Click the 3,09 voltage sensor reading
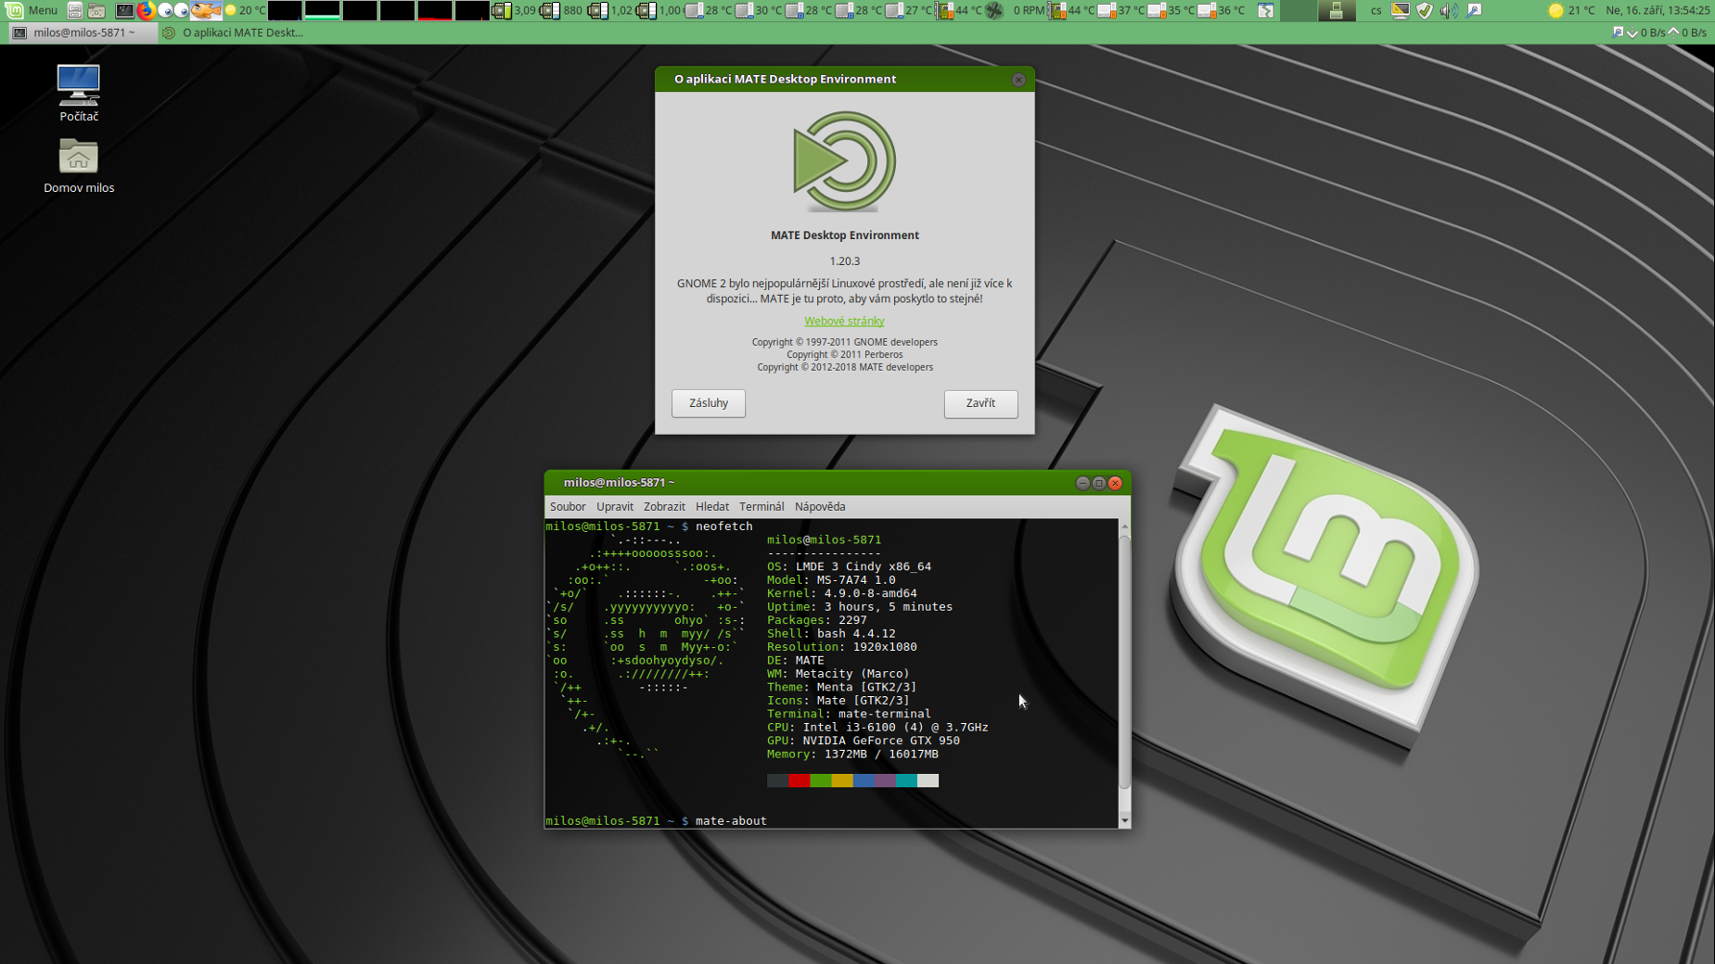Screen dimensions: 1715x964 point(513,10)
